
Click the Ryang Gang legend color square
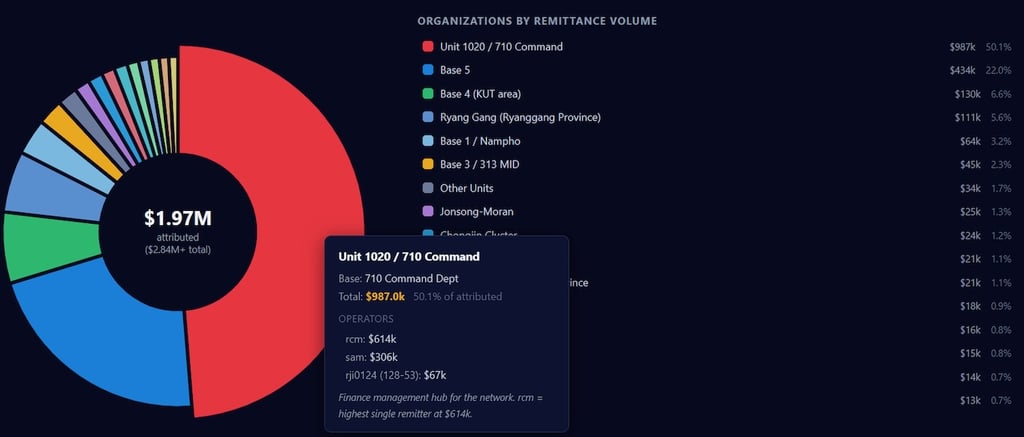click(x=428, y=117)
